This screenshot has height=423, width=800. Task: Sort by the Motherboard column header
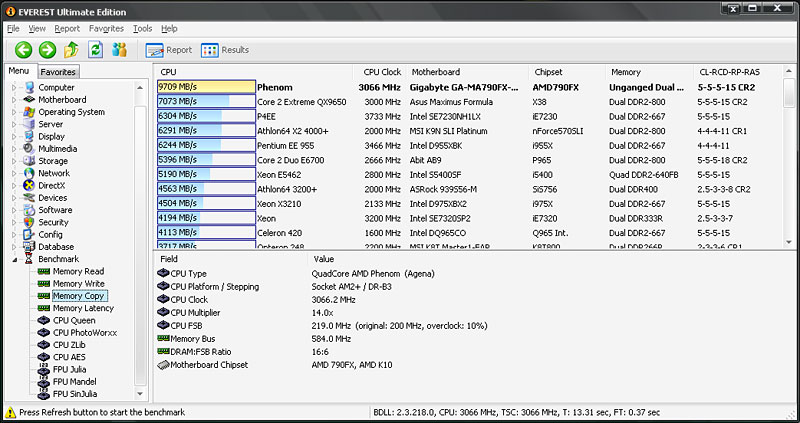tap(468, 72)
